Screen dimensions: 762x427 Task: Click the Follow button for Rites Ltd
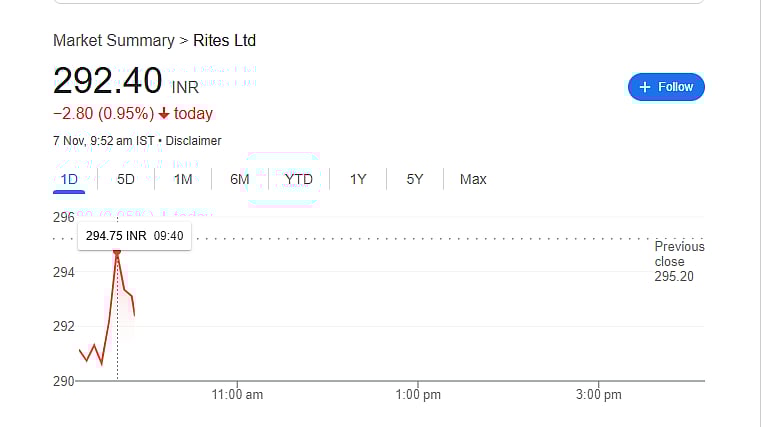tap(666, 87)
